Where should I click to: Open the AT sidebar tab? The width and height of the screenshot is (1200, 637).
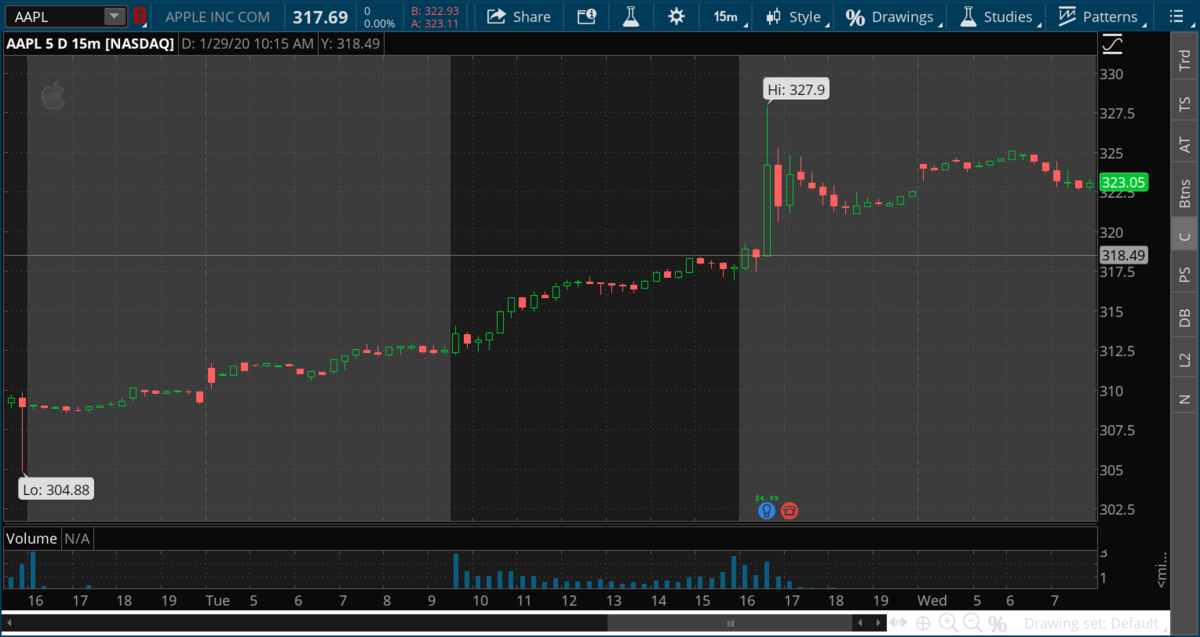click(x=1184, y=145)
